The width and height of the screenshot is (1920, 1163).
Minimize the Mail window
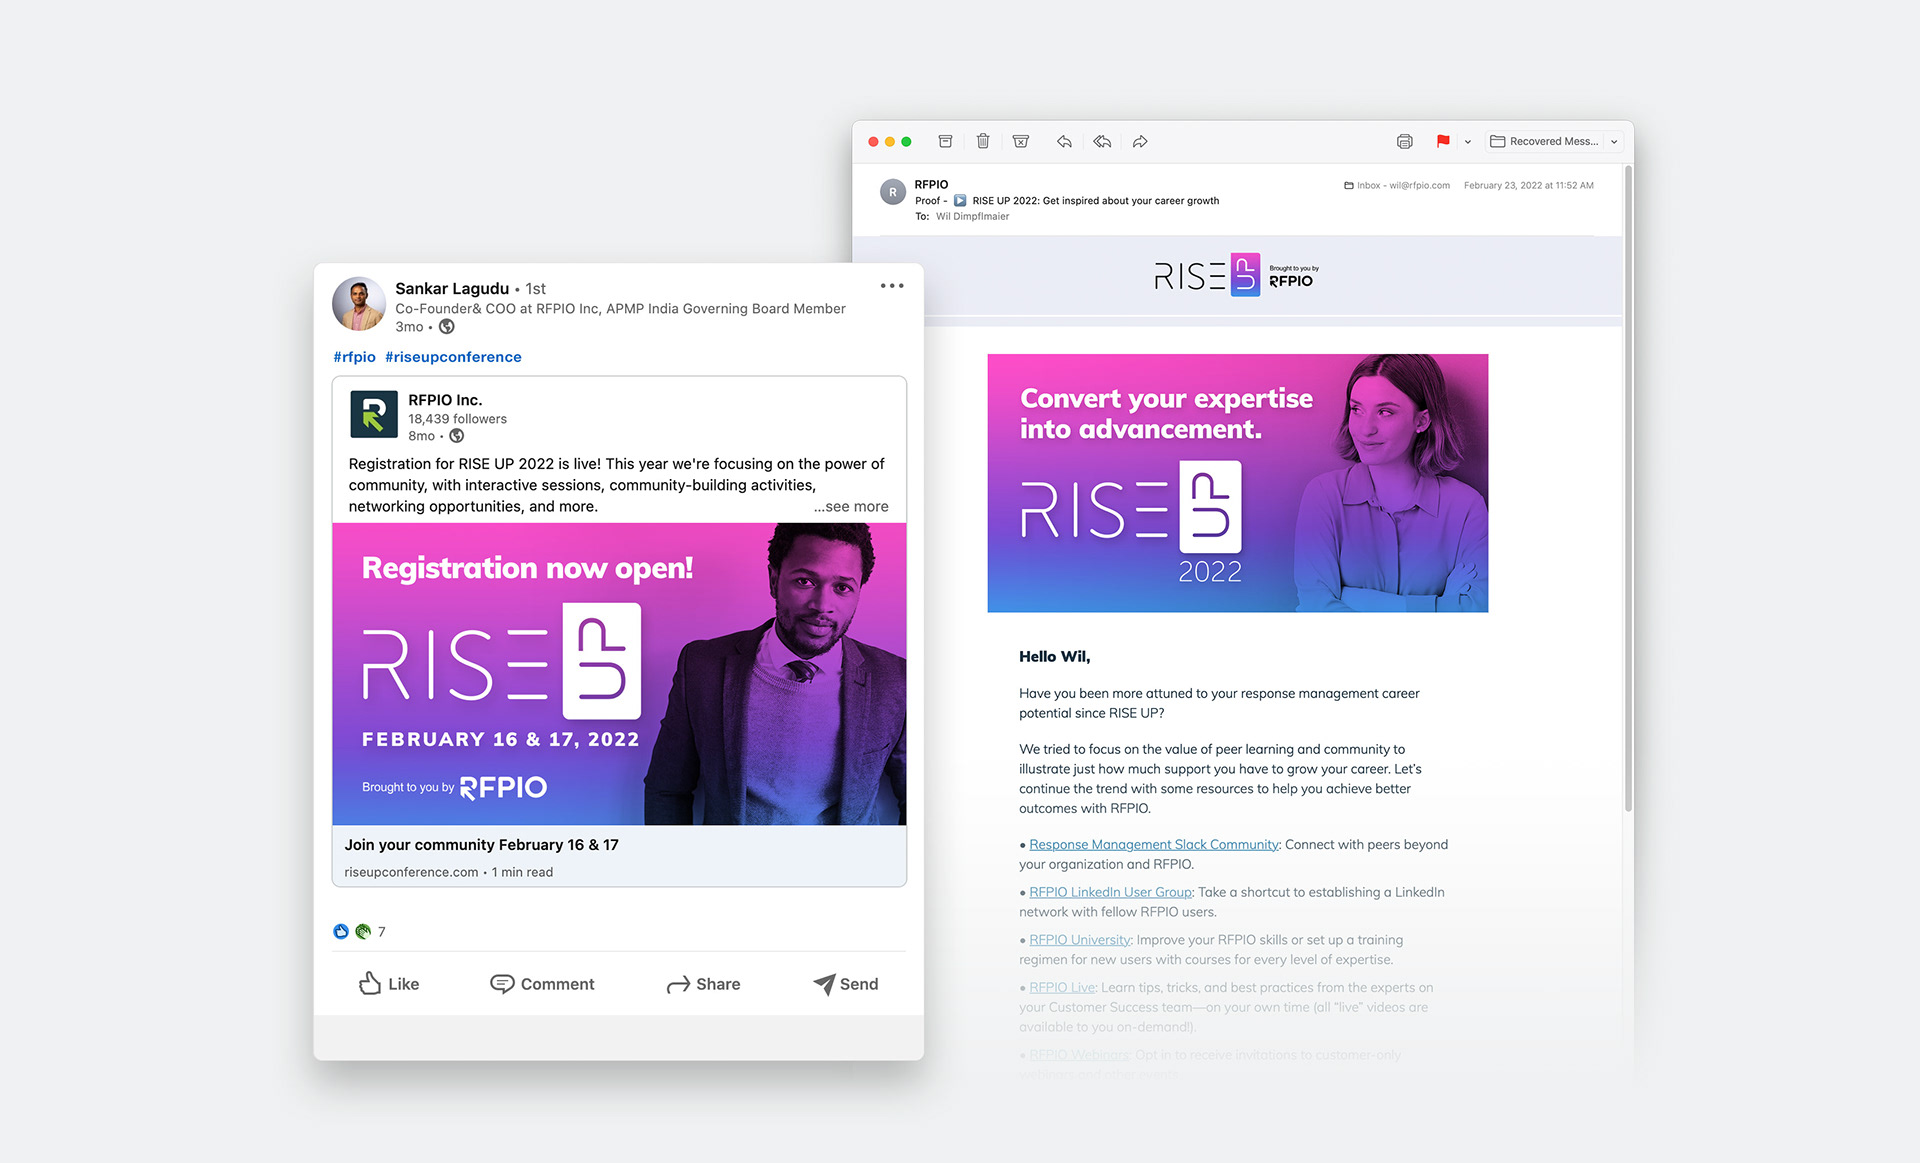click(x=890, y=142)
